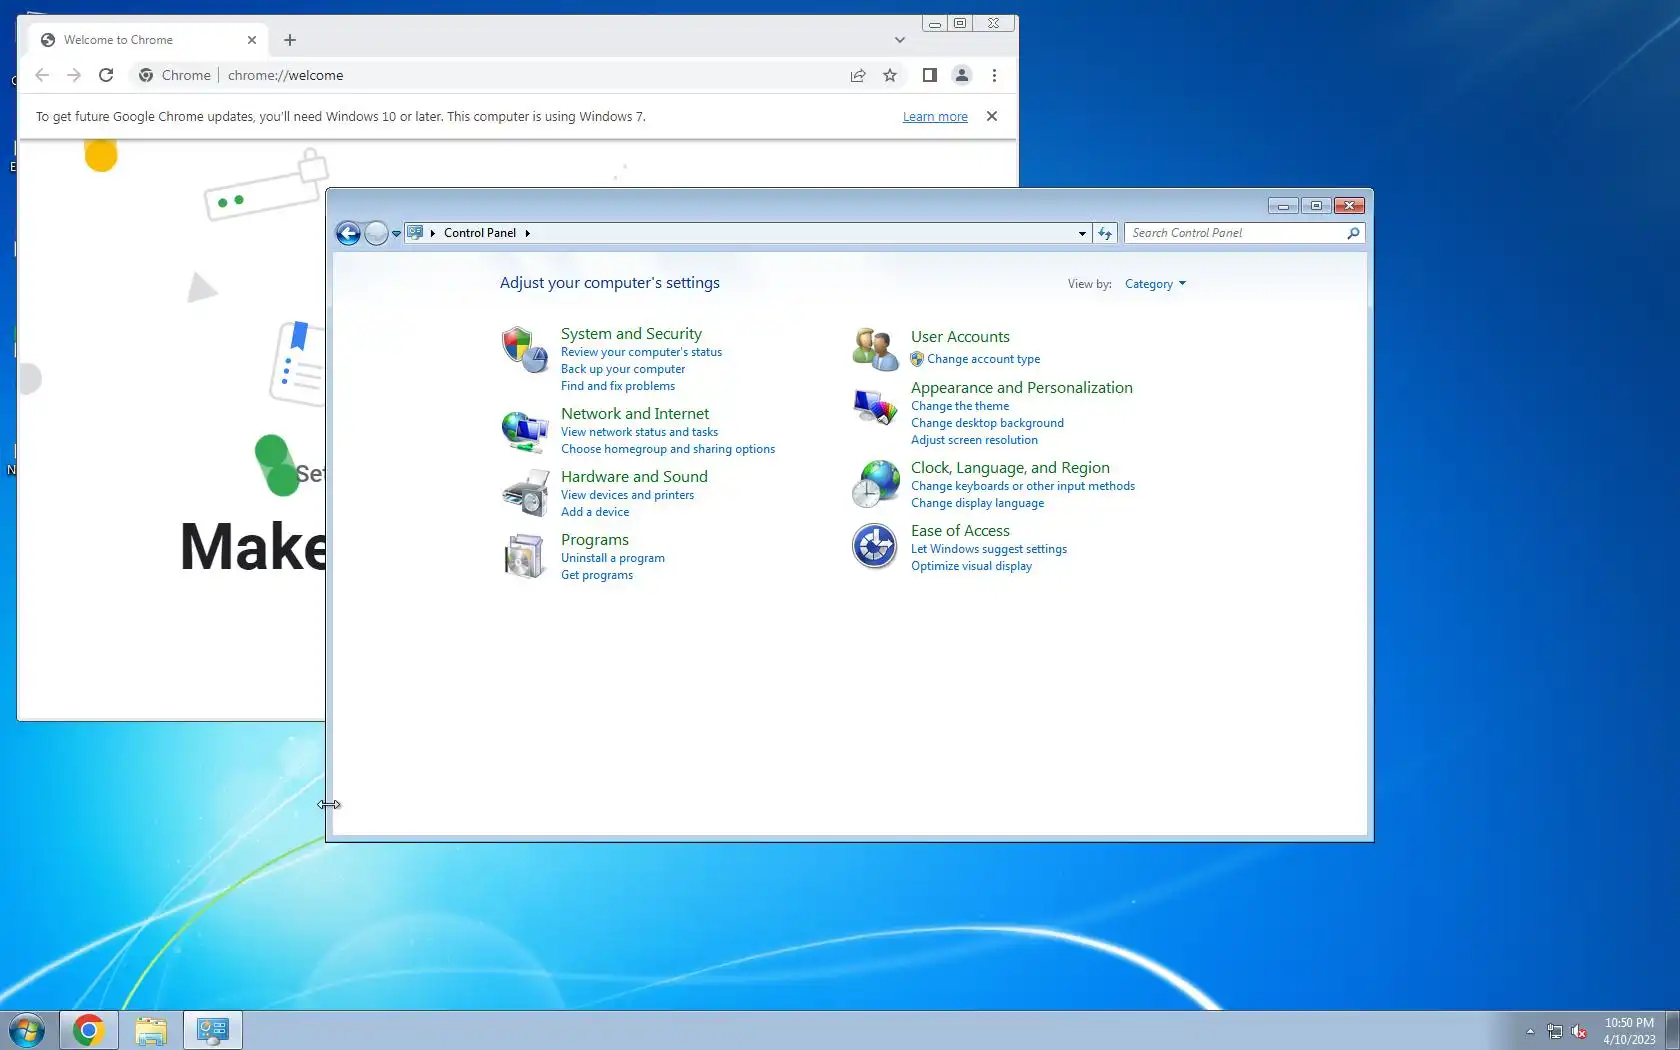This screenshot has width=1680, height=1050.
Task: Open Find and fix problems
Action: [618, 386]
